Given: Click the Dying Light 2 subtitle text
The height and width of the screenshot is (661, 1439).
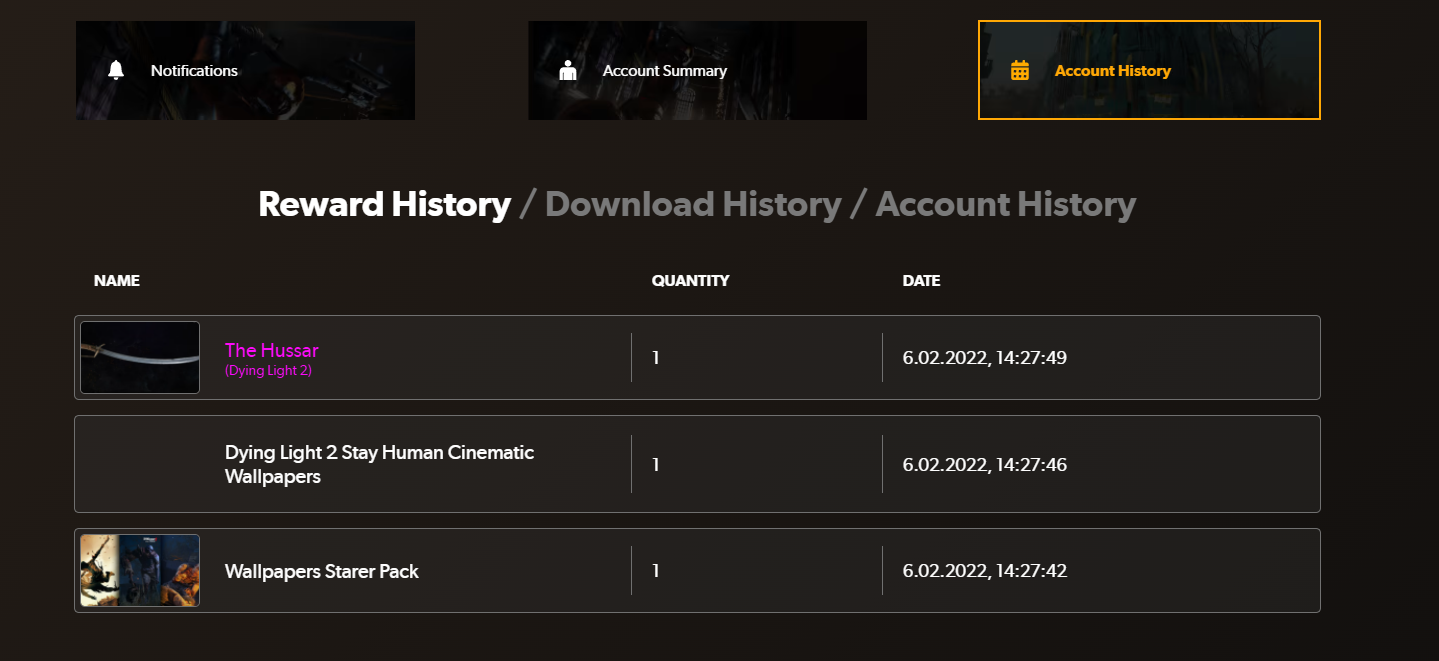Looking at the screenshot, I should [x=268, y=371].
